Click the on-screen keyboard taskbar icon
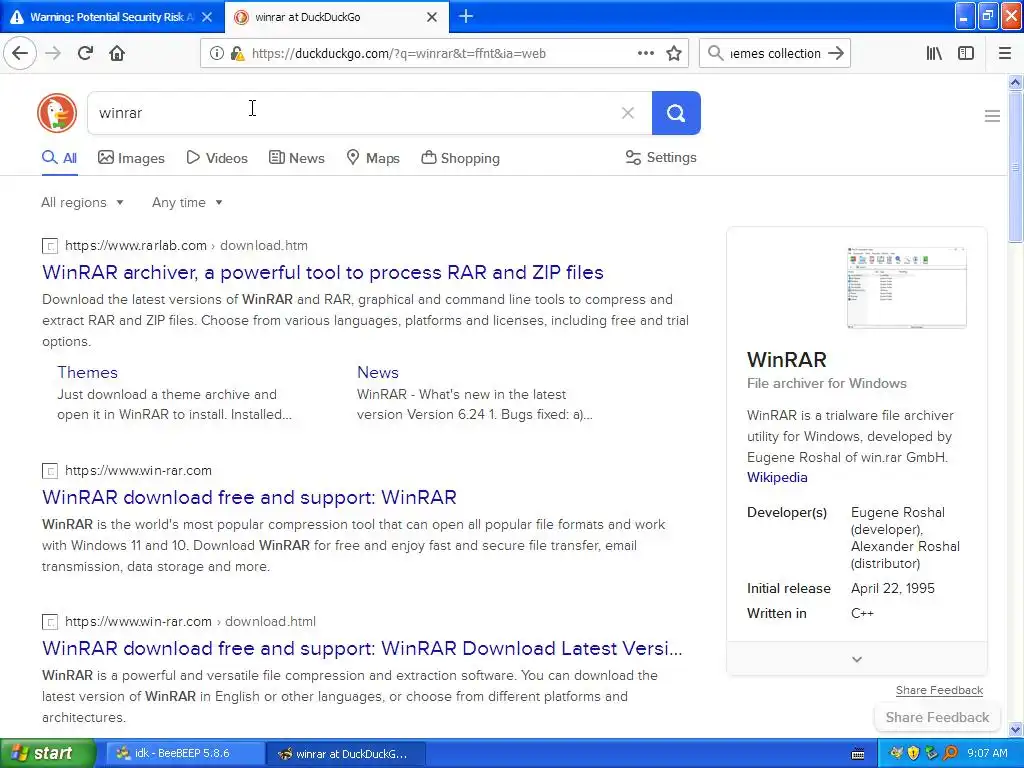The width and height of the screenshot is (1024, 768). [858, 754]
